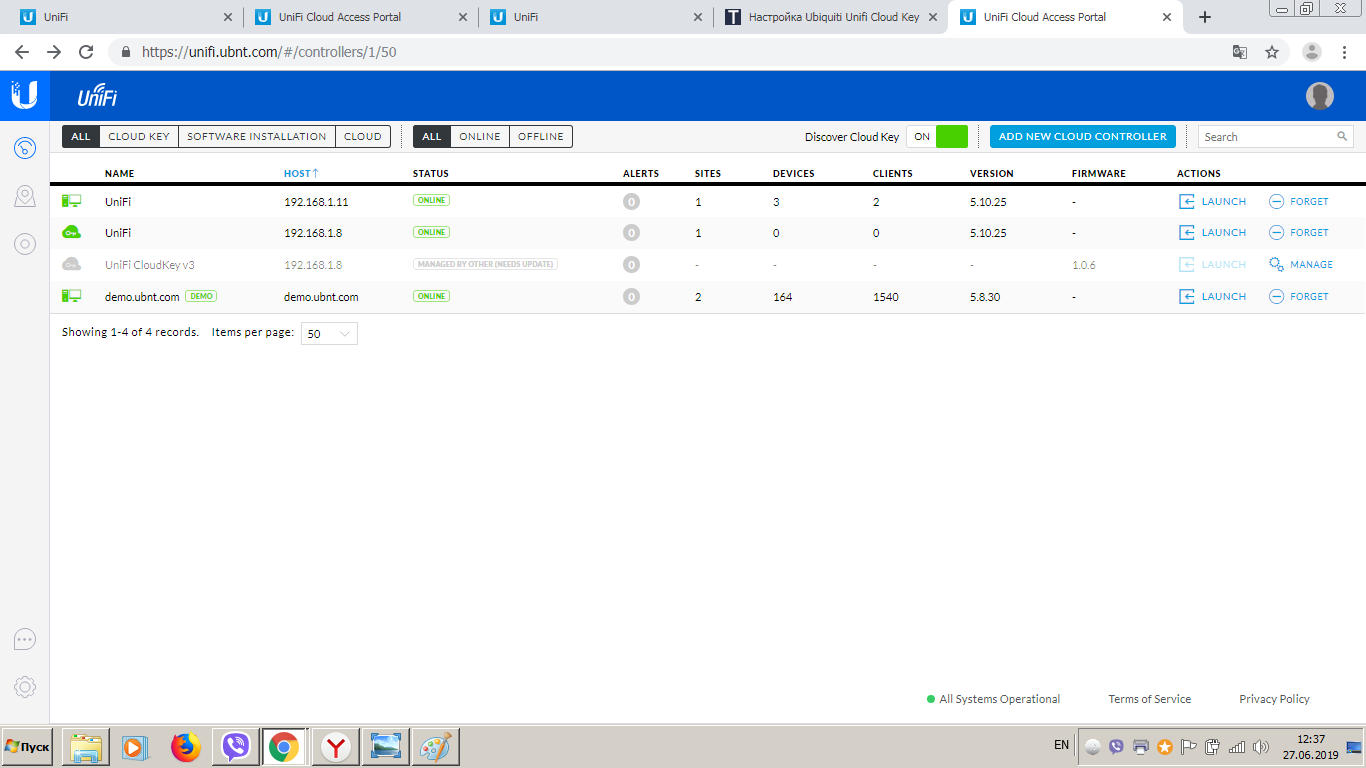
Task: Open the circular target sidebar icon
Action: coord(25,243)
